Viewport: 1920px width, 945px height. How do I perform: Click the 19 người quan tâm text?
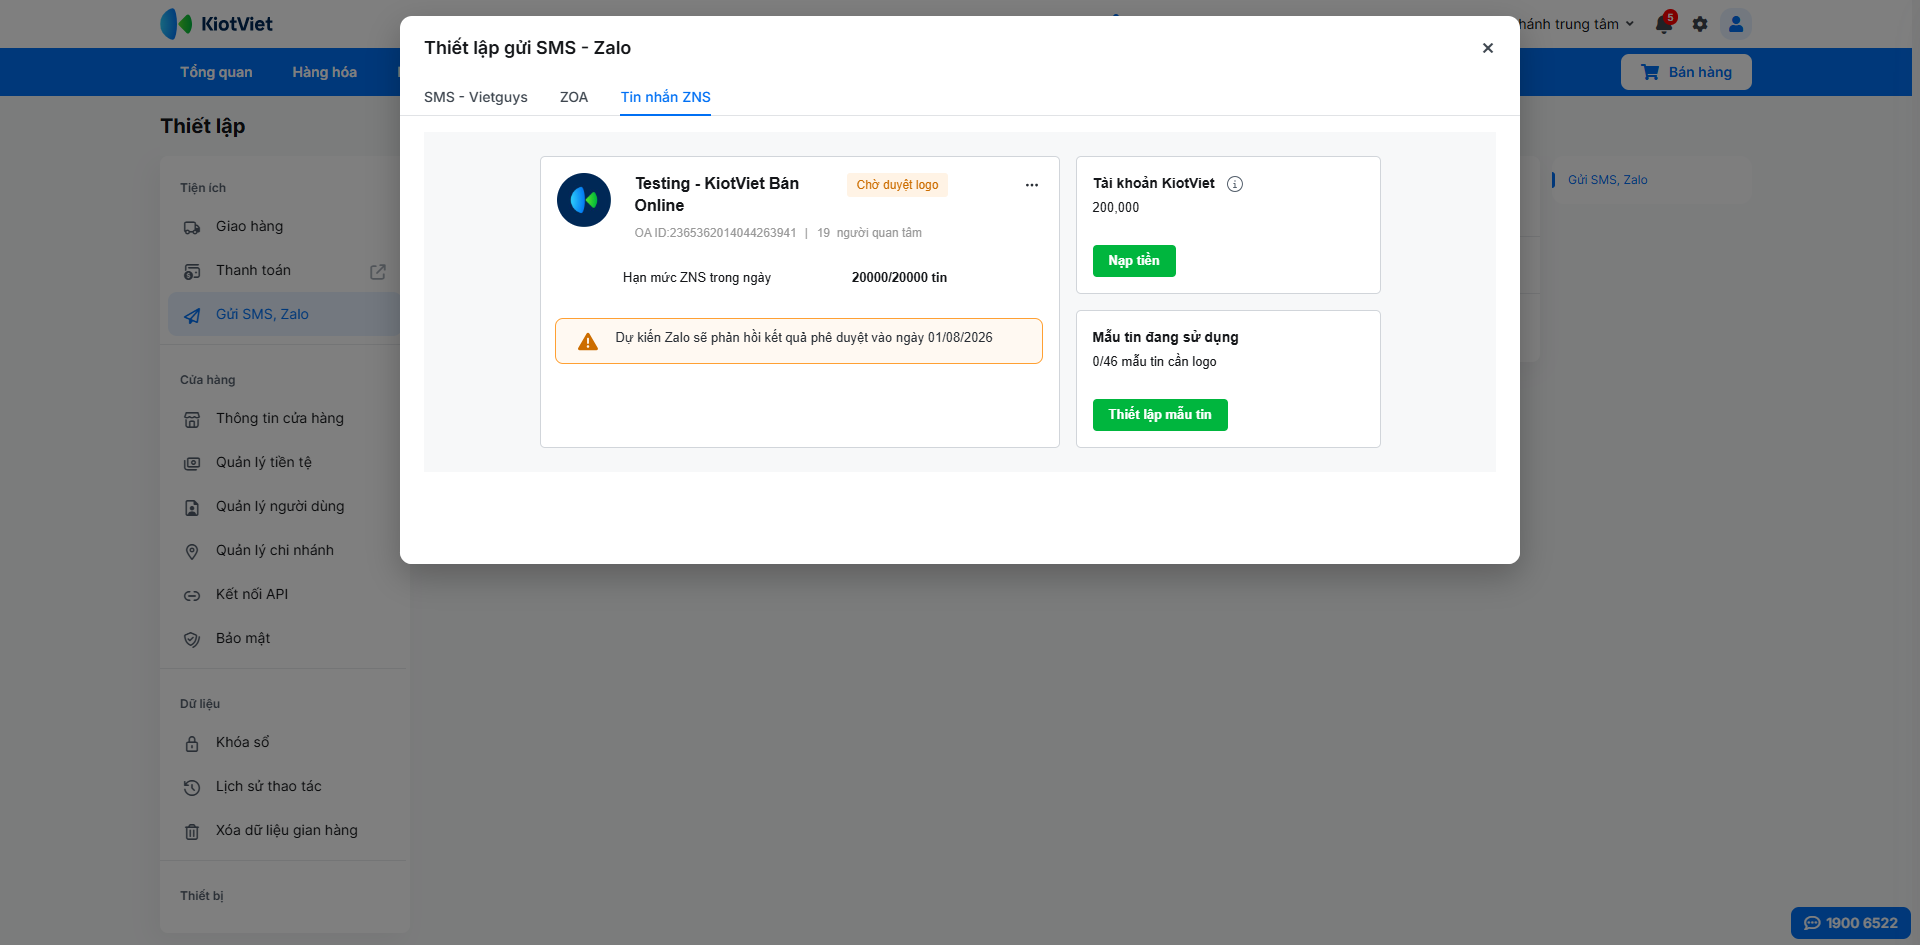(869, 233)
